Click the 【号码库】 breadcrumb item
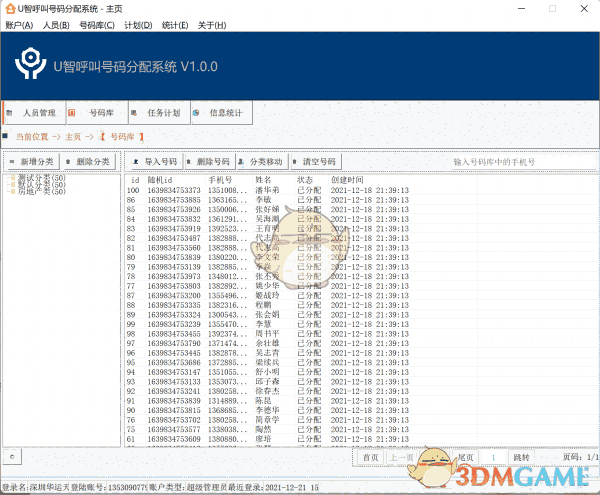This screenshot has height=495, width=600. (x=122, y=137)
